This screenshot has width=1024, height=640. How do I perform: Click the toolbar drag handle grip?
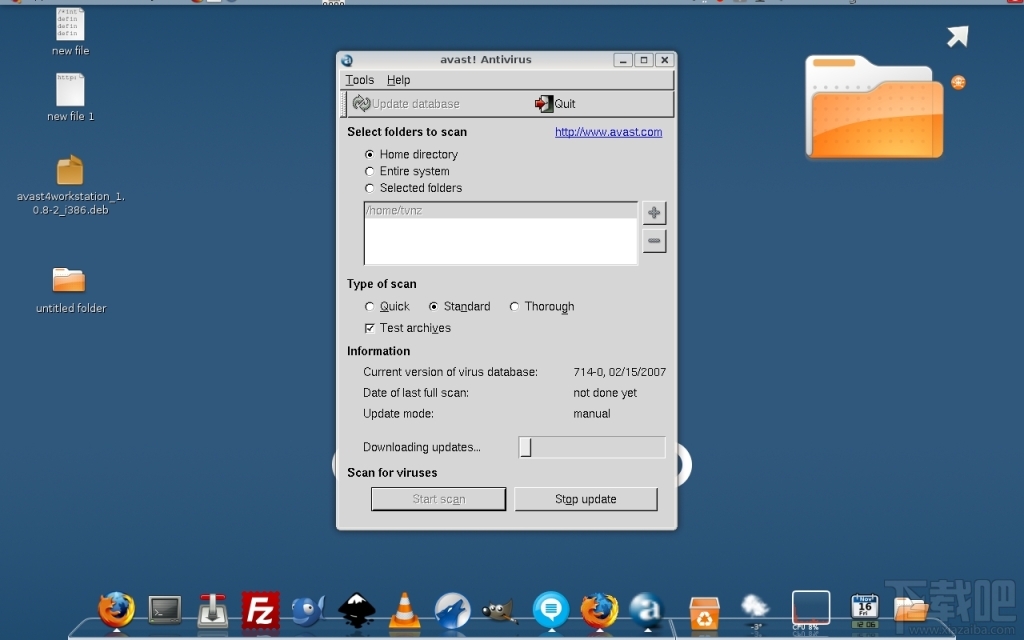[344, 104]
